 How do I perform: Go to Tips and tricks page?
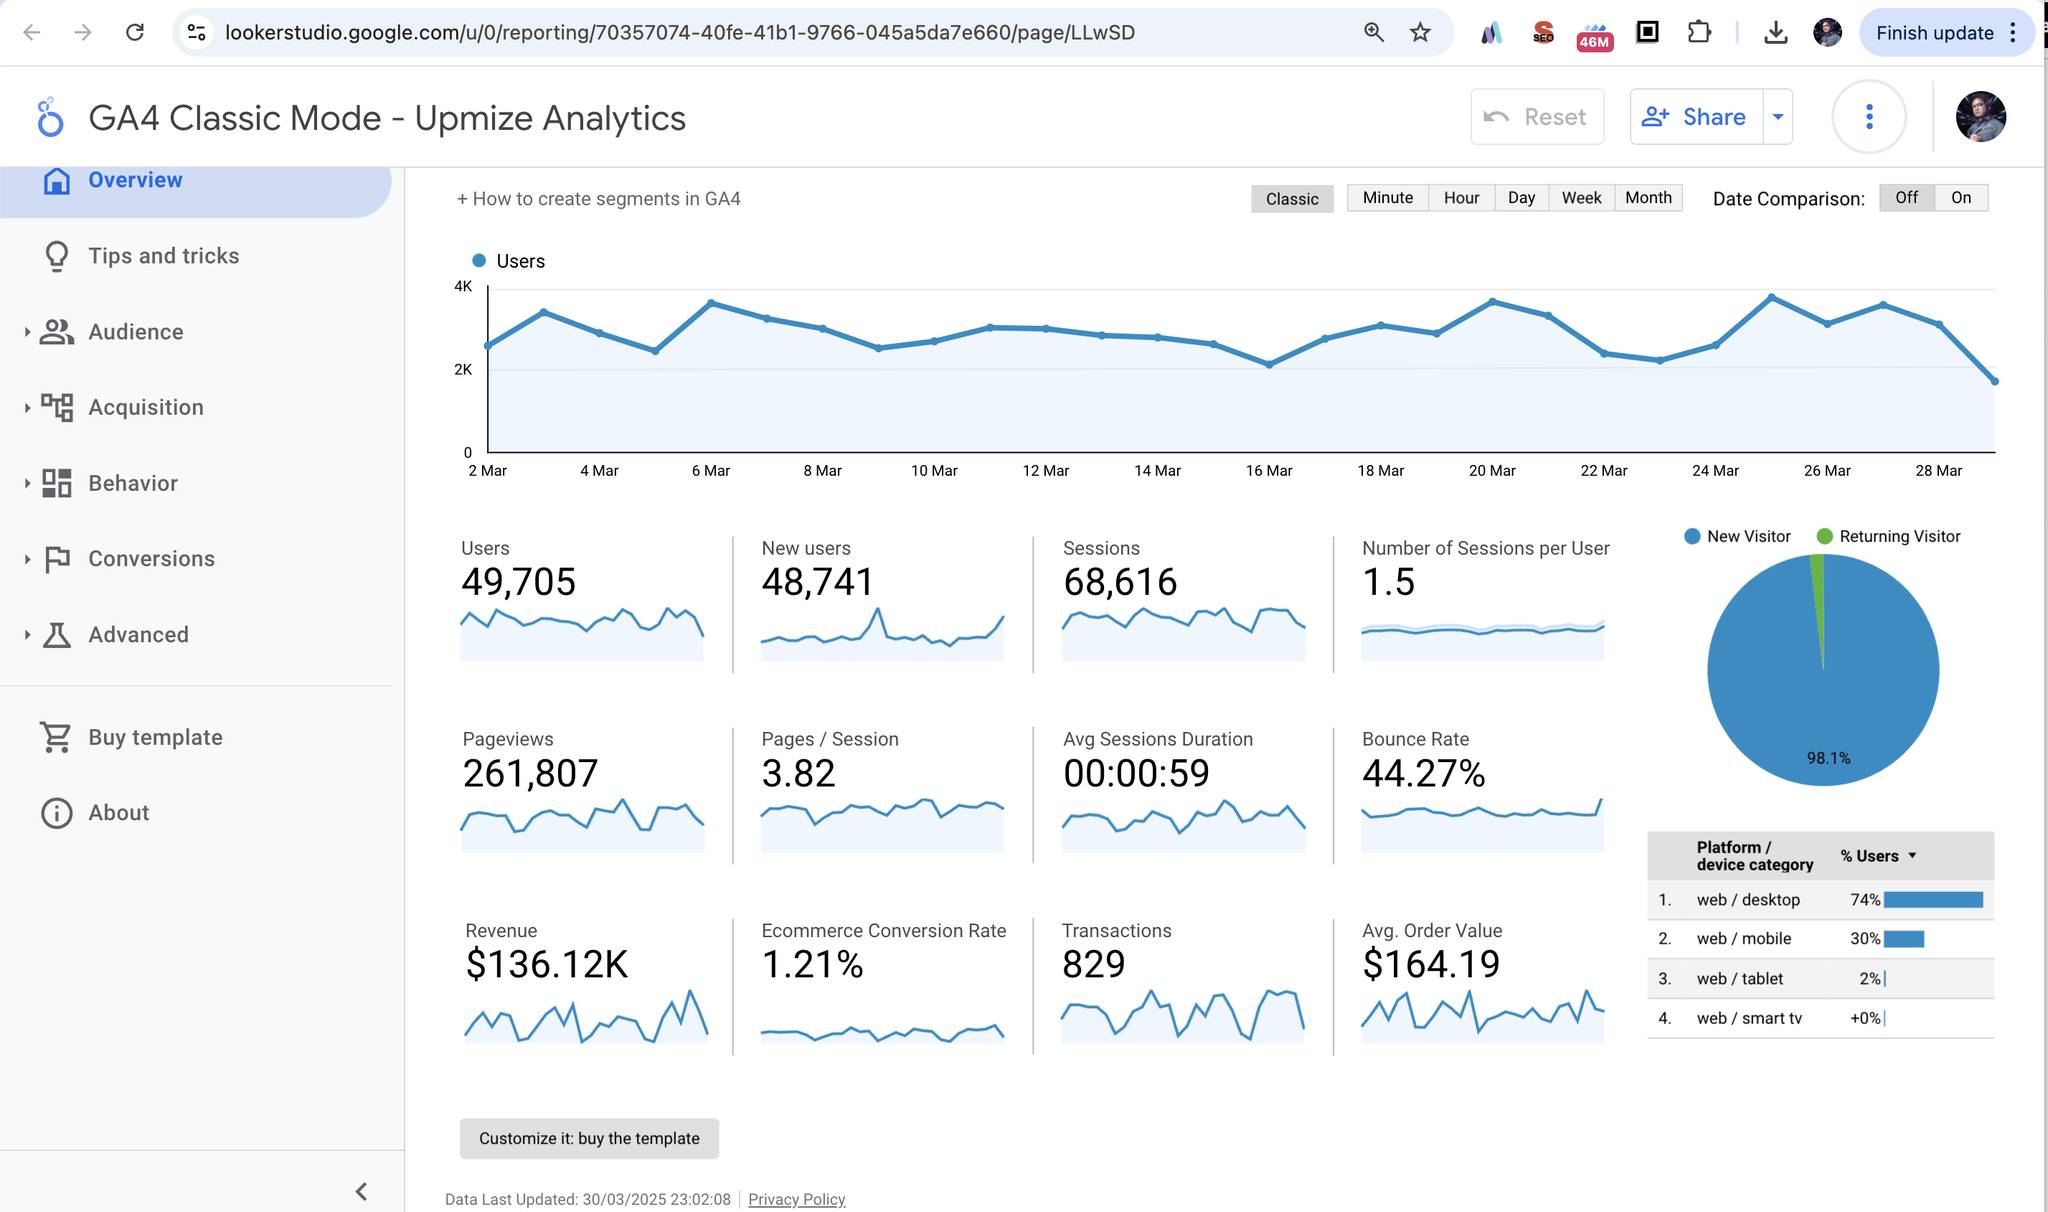[163, 256]
